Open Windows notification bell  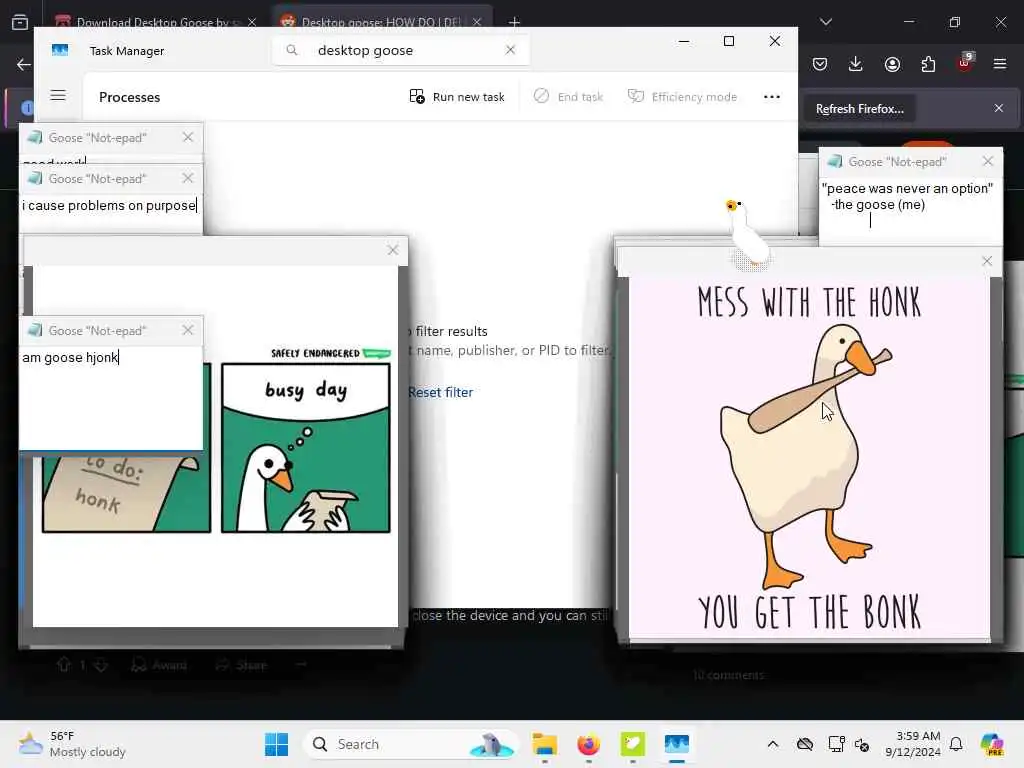tap(956, 744)
